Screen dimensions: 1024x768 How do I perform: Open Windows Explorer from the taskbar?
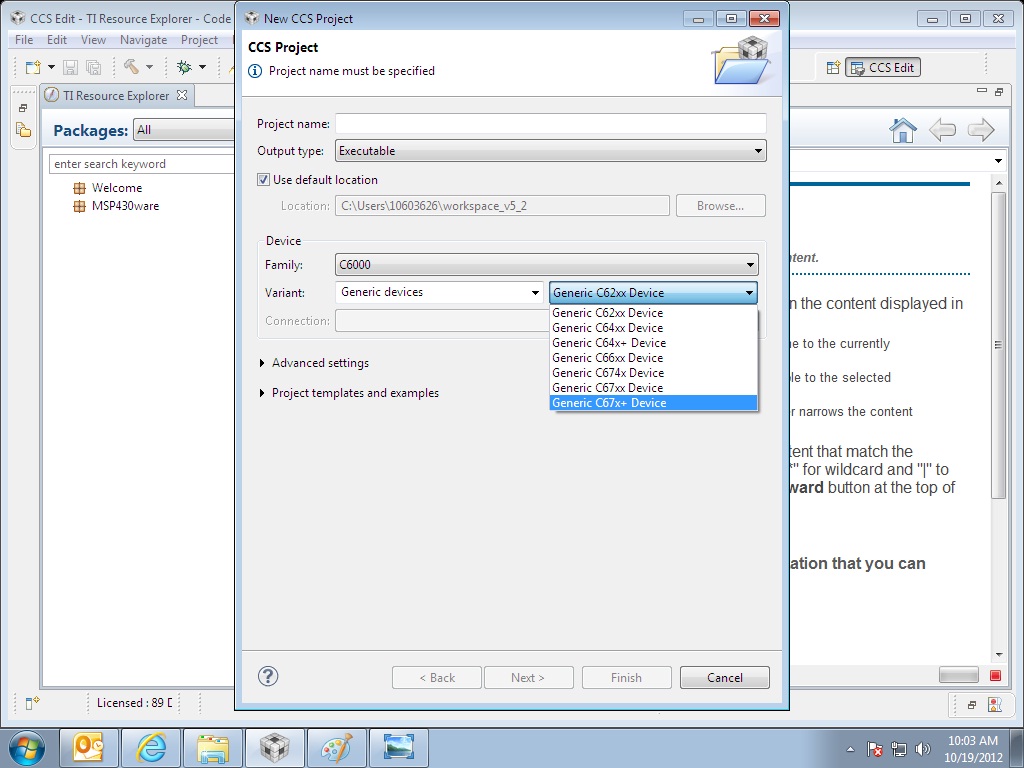tap(213, 748)
